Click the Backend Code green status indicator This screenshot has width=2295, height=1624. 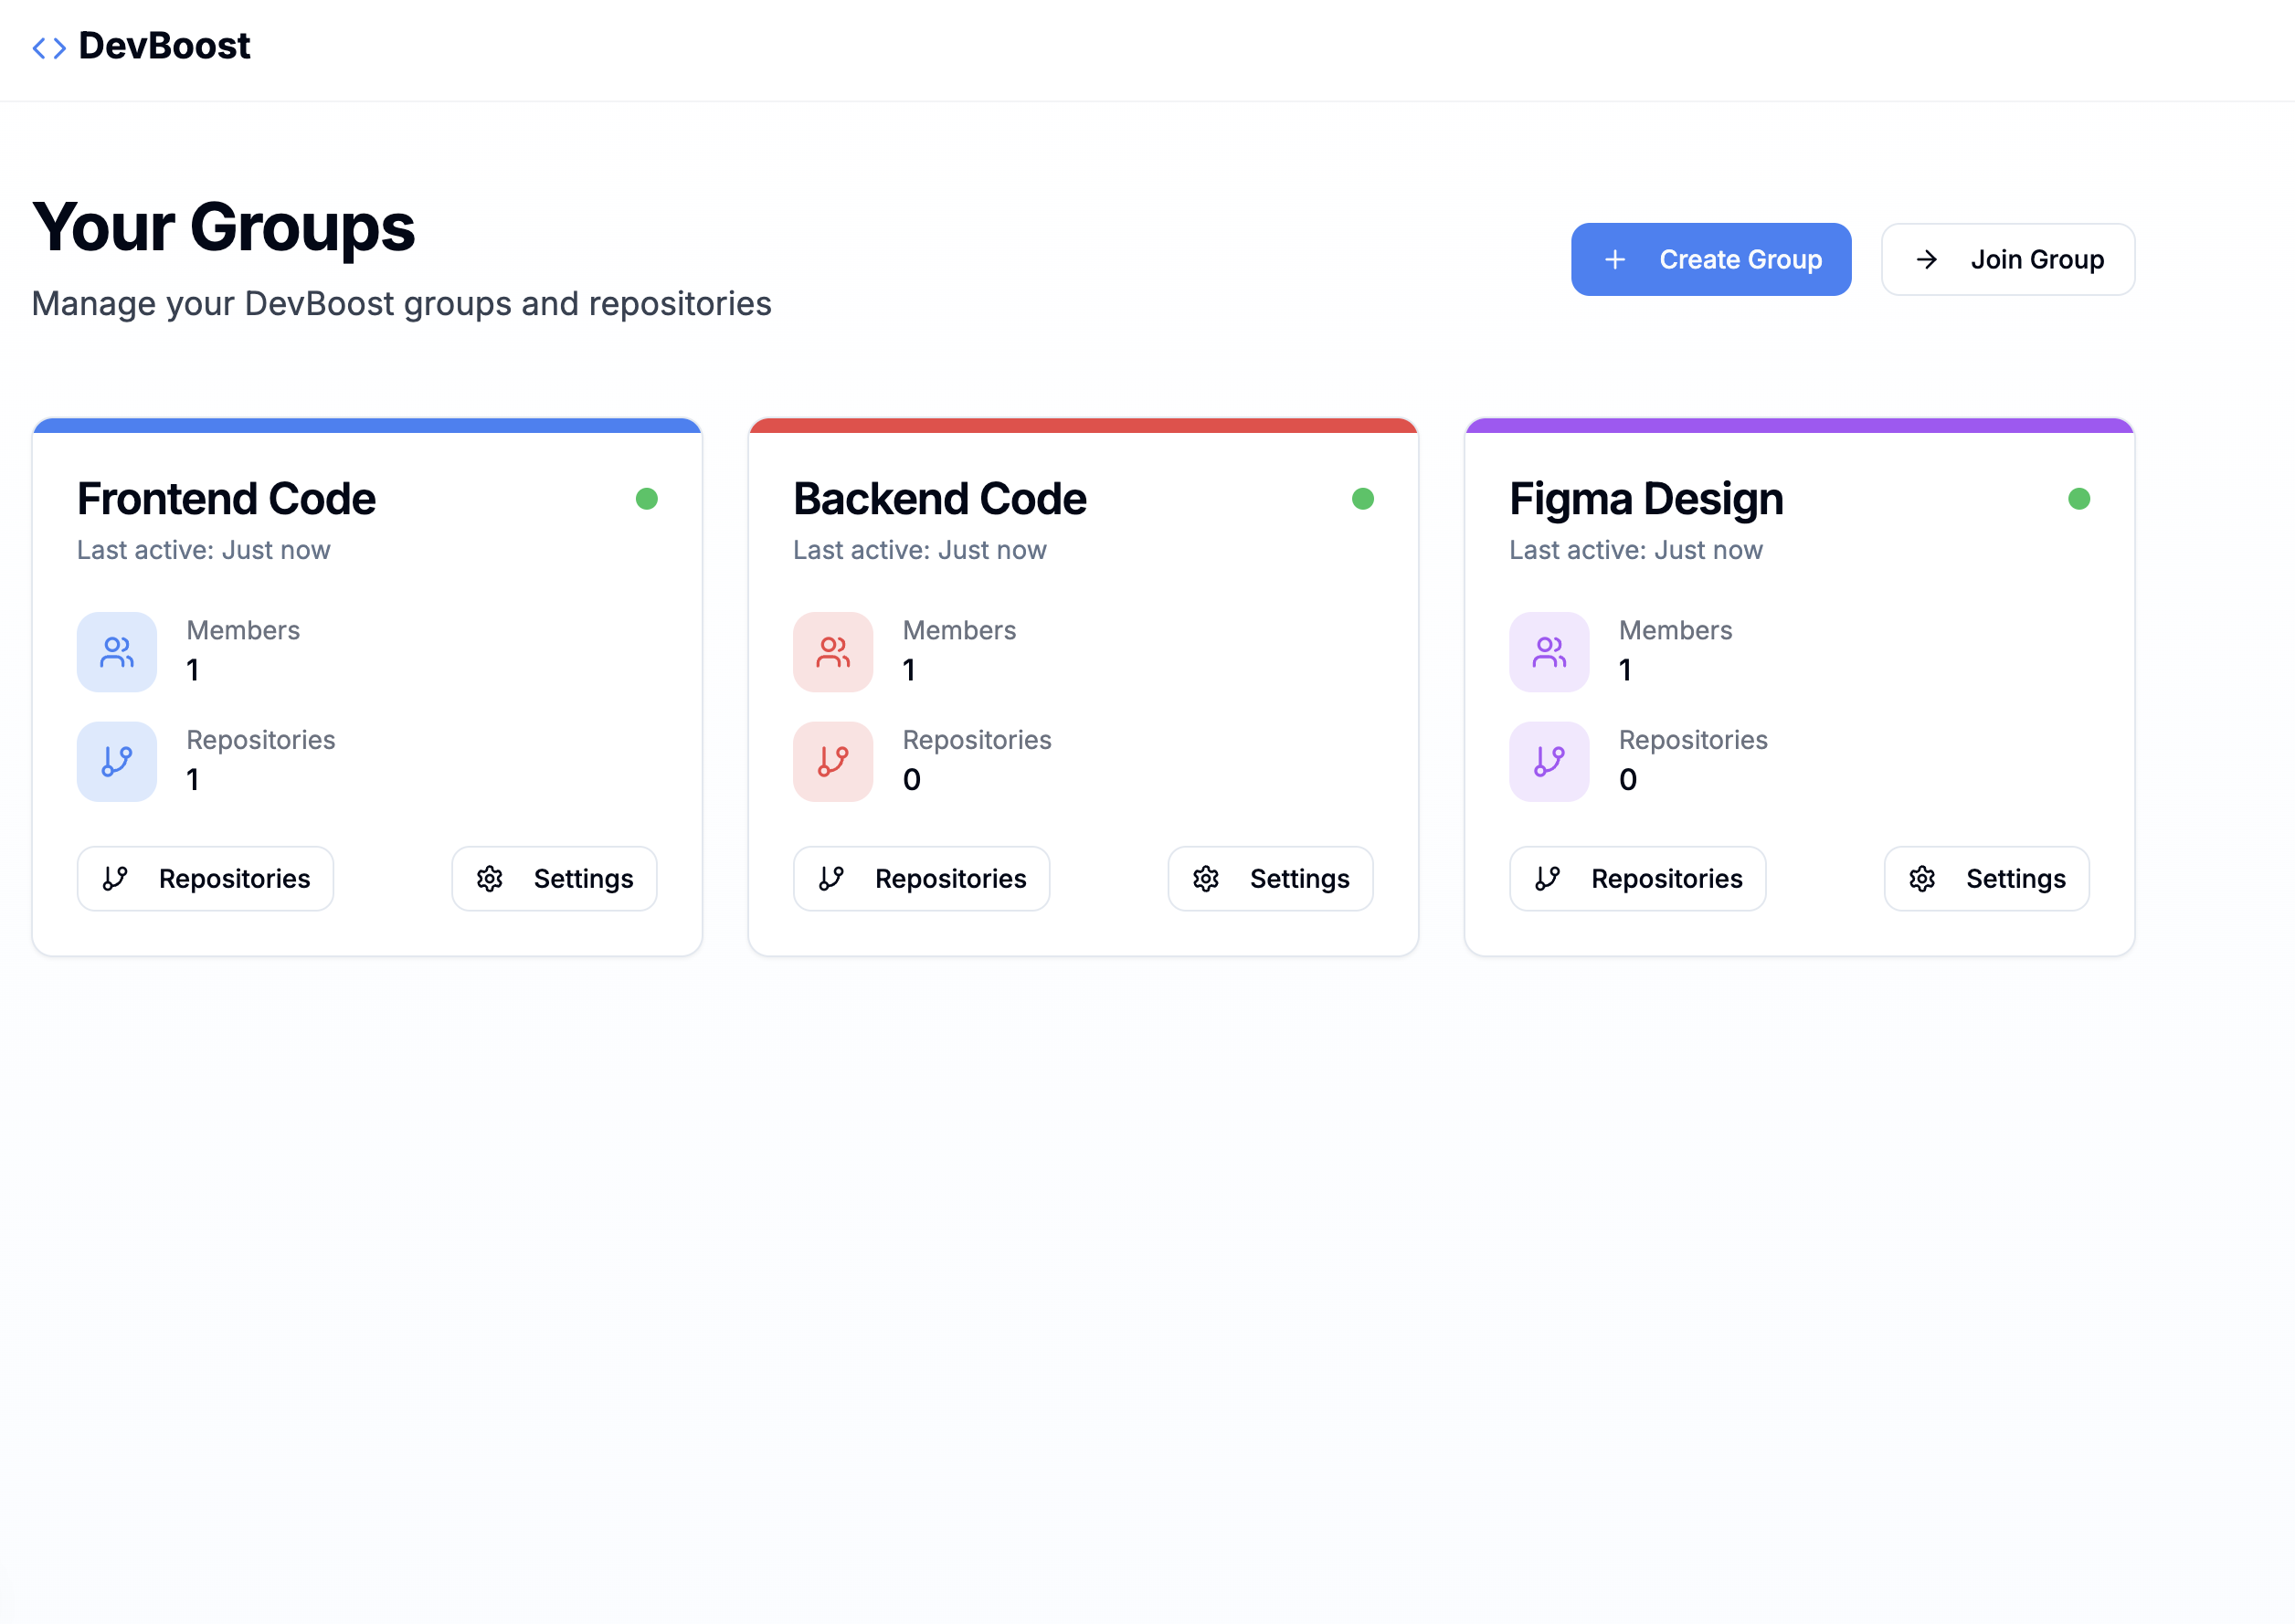click(x=1363, y=499)
